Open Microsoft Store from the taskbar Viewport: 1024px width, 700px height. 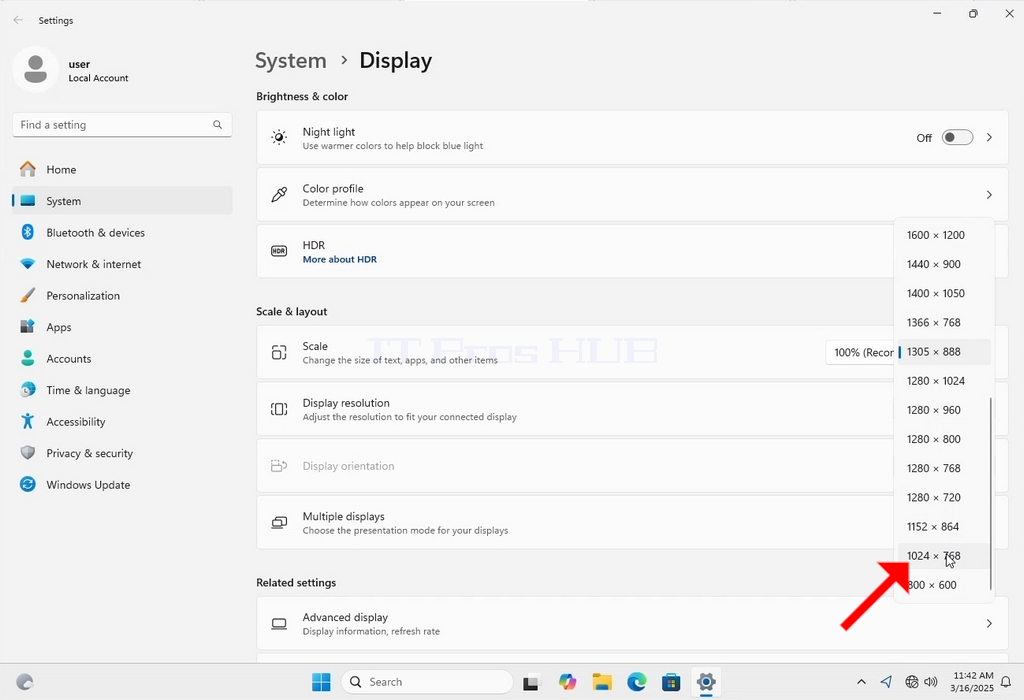671,682
